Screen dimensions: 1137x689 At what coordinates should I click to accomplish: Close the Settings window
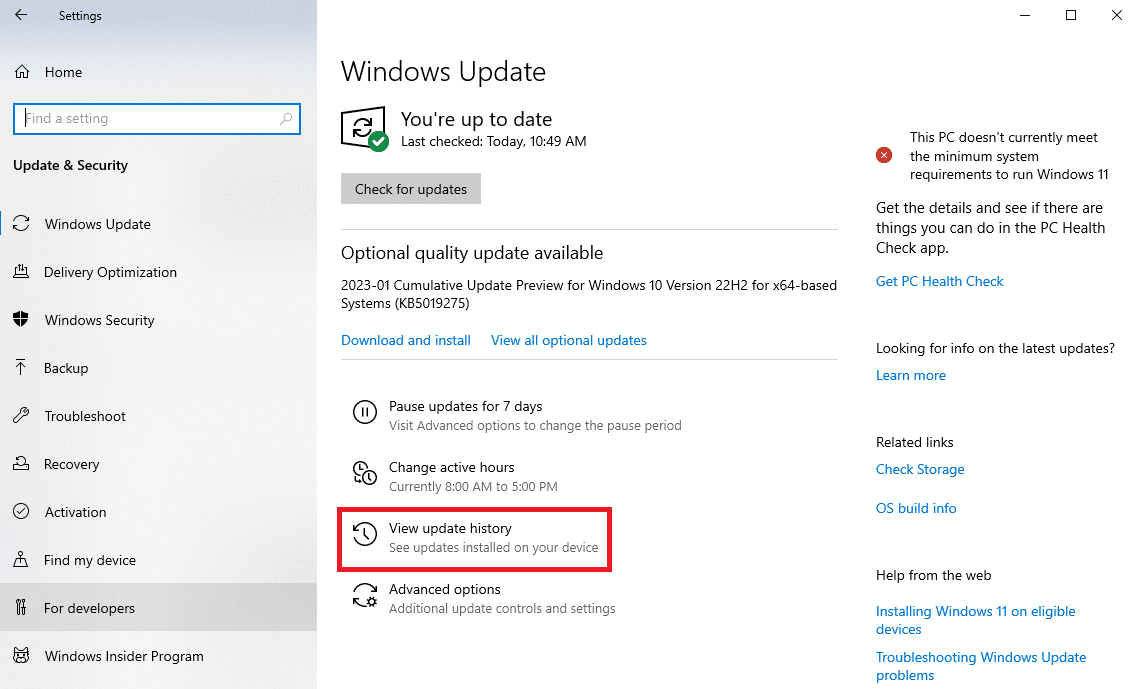[x=1117, y=15]
